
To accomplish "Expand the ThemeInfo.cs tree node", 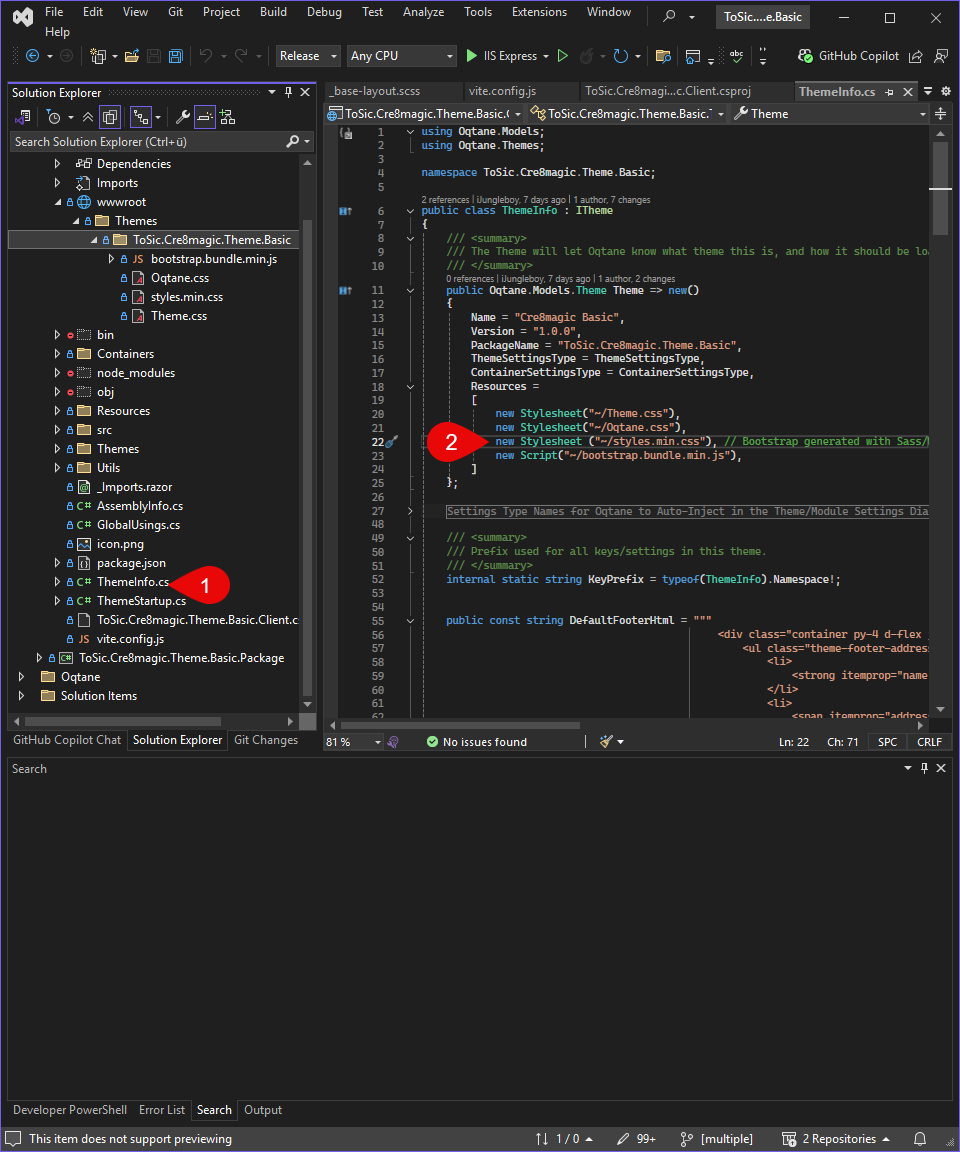I will click(57, 582).
